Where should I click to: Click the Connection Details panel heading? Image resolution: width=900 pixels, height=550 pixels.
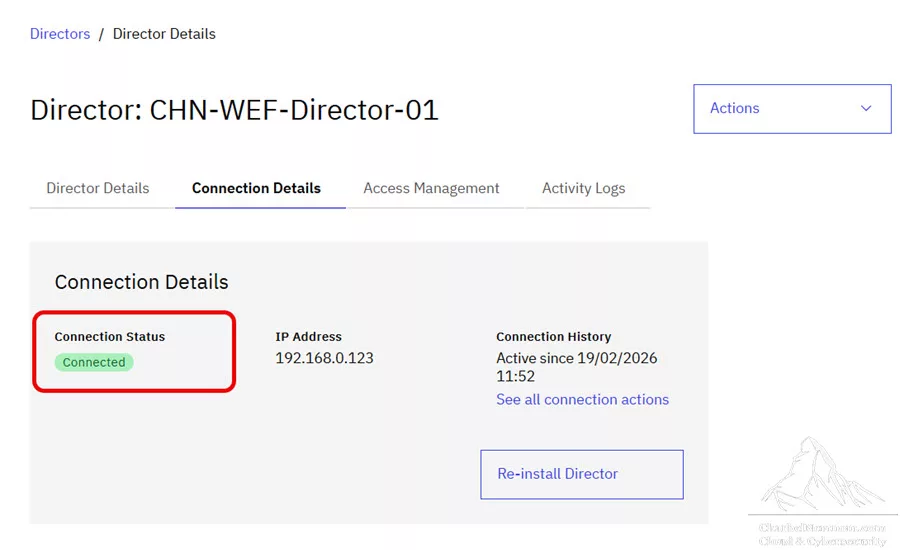coord(142,282)
